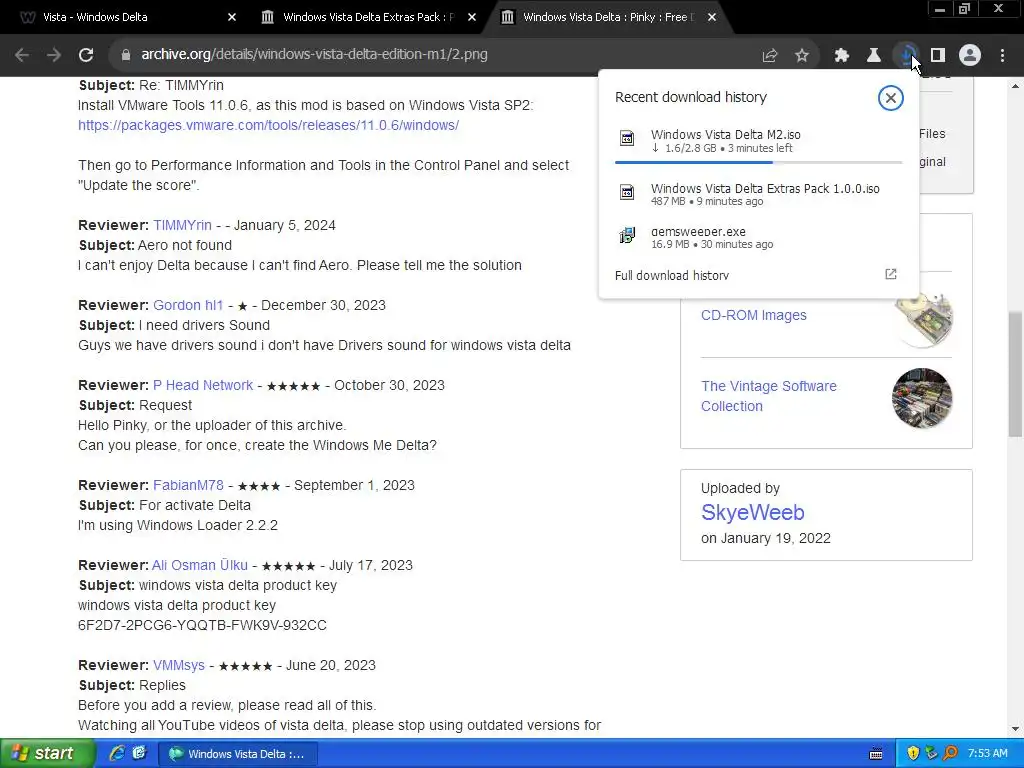Click the gemsweeper.exe installer icon
Screen dimensions: 1024x768
click(627, 235)
